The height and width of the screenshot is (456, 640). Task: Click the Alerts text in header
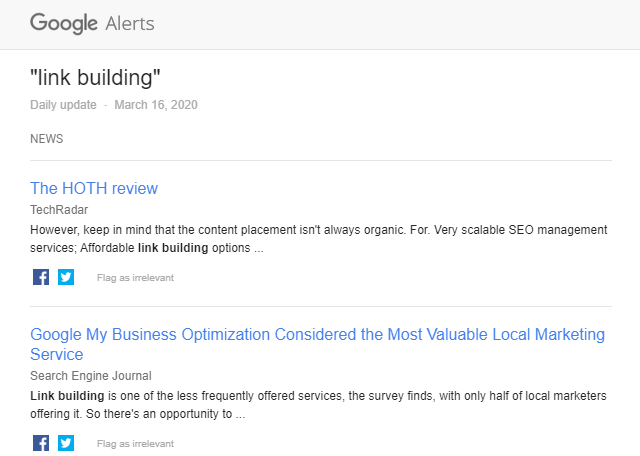coord(128,23)
